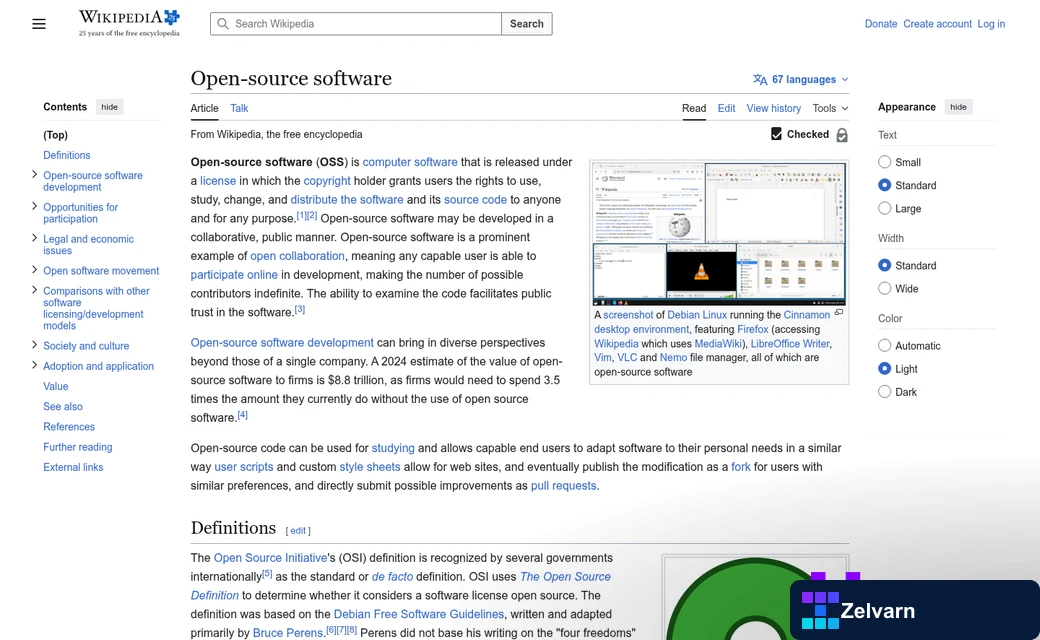Viewport: 1040px width, 640px height.
Task: Open the Edit tab
Action: click(726, 108)
